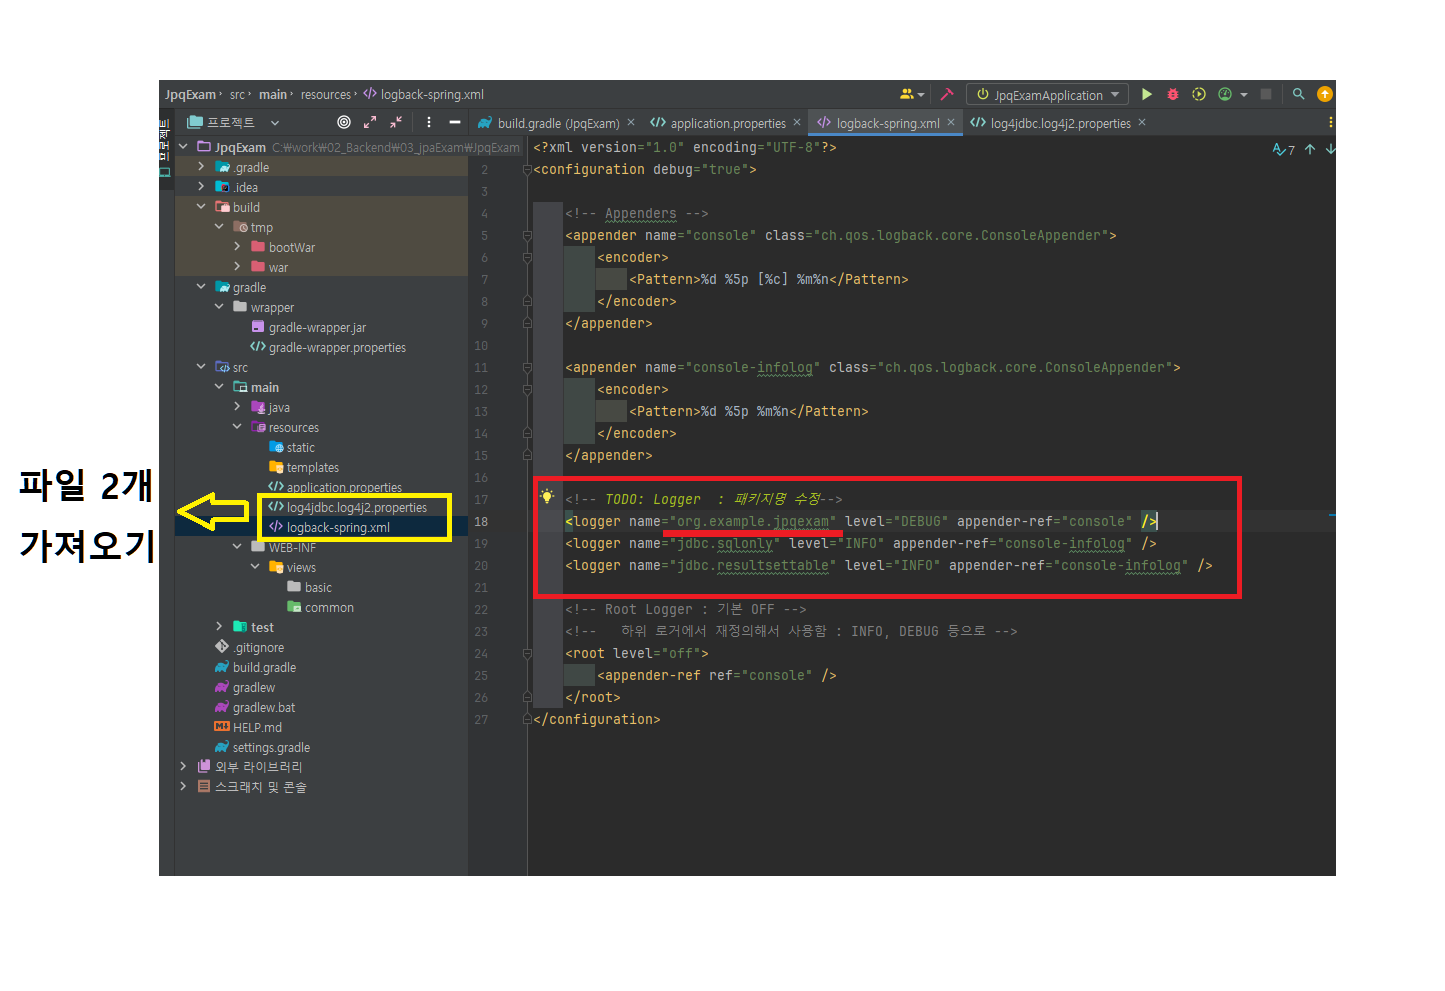Viewport: 1445px width, 991px height.
Task: Open the 프로젝트 view selector dropdown
Action: point(233,122)
